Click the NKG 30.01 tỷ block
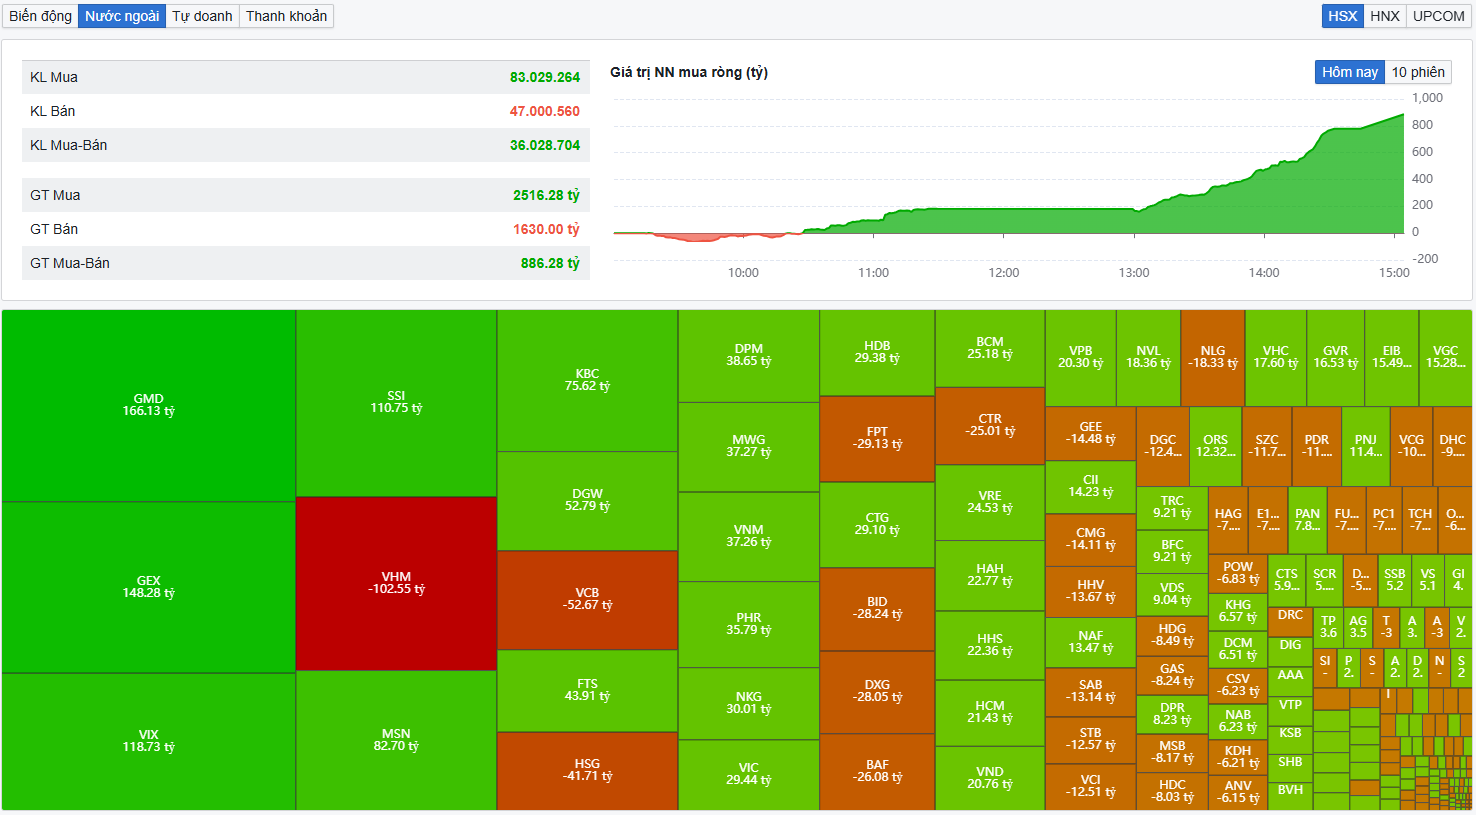This screenshot has width=1476, height=815. point(748,703)
